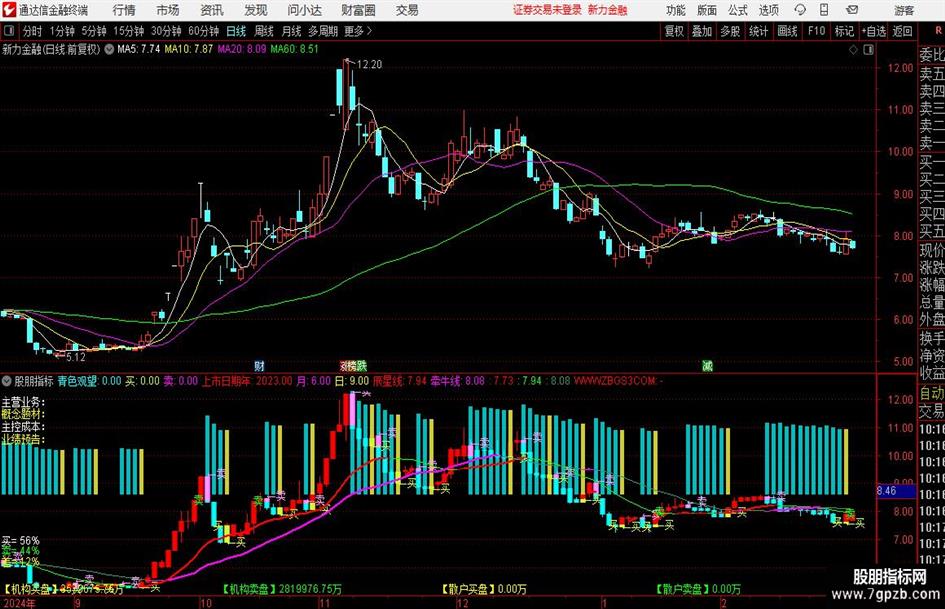Open the customer service headset icon
The width and height of the screenshot is (945, 609).
pos(800,10)
